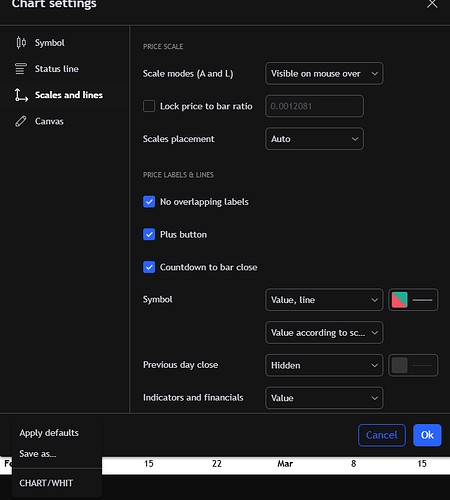Uncheck No overlapping labels
Viewport: 450px width, 500px height.
pos(149,202)
